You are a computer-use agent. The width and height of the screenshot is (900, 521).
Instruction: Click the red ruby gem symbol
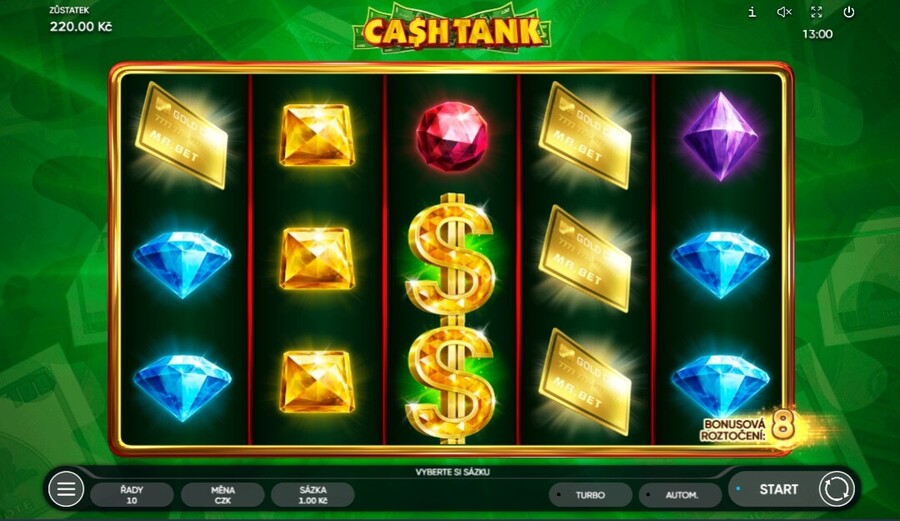[x=452, y=136]
